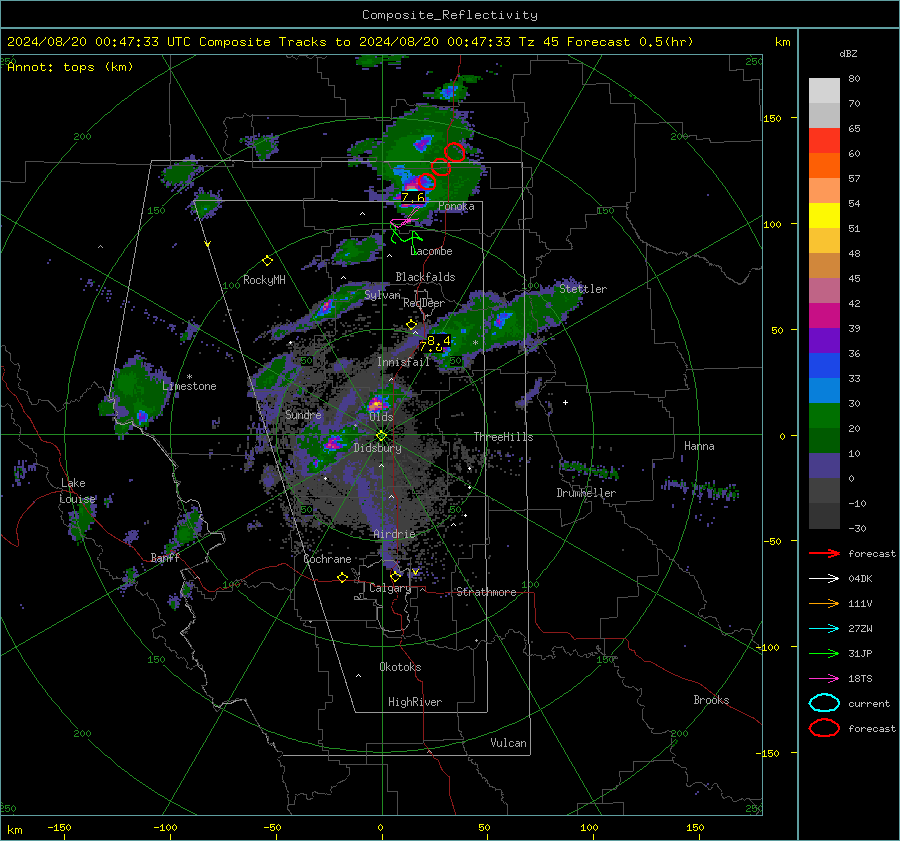Click the Didsbury city label
The height and width of the screenshot is (841, 900).
click(378, 448)
